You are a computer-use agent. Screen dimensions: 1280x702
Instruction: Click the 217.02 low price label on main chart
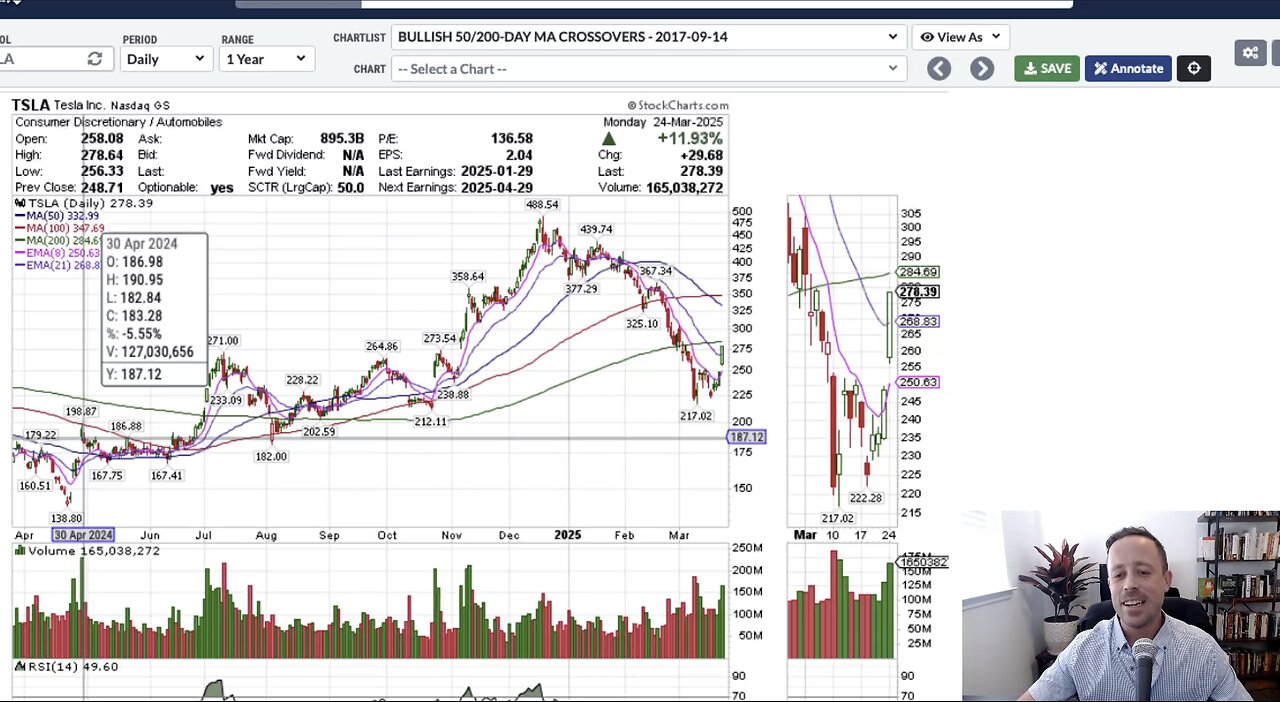tap(695, 416)
